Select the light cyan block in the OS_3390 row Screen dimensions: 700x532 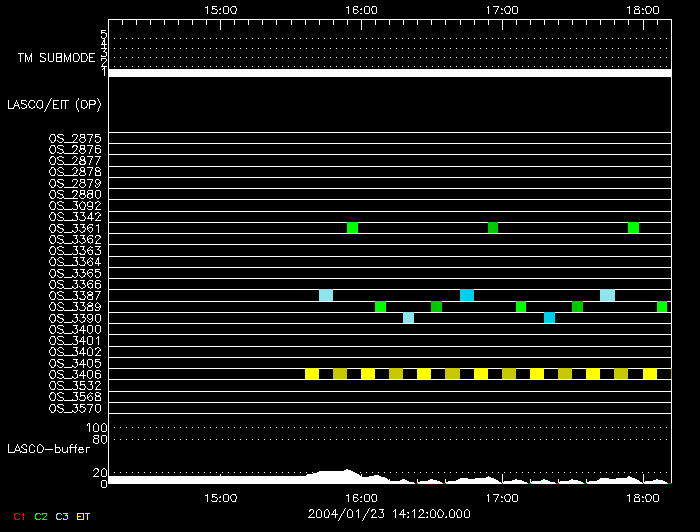(408, 318)
